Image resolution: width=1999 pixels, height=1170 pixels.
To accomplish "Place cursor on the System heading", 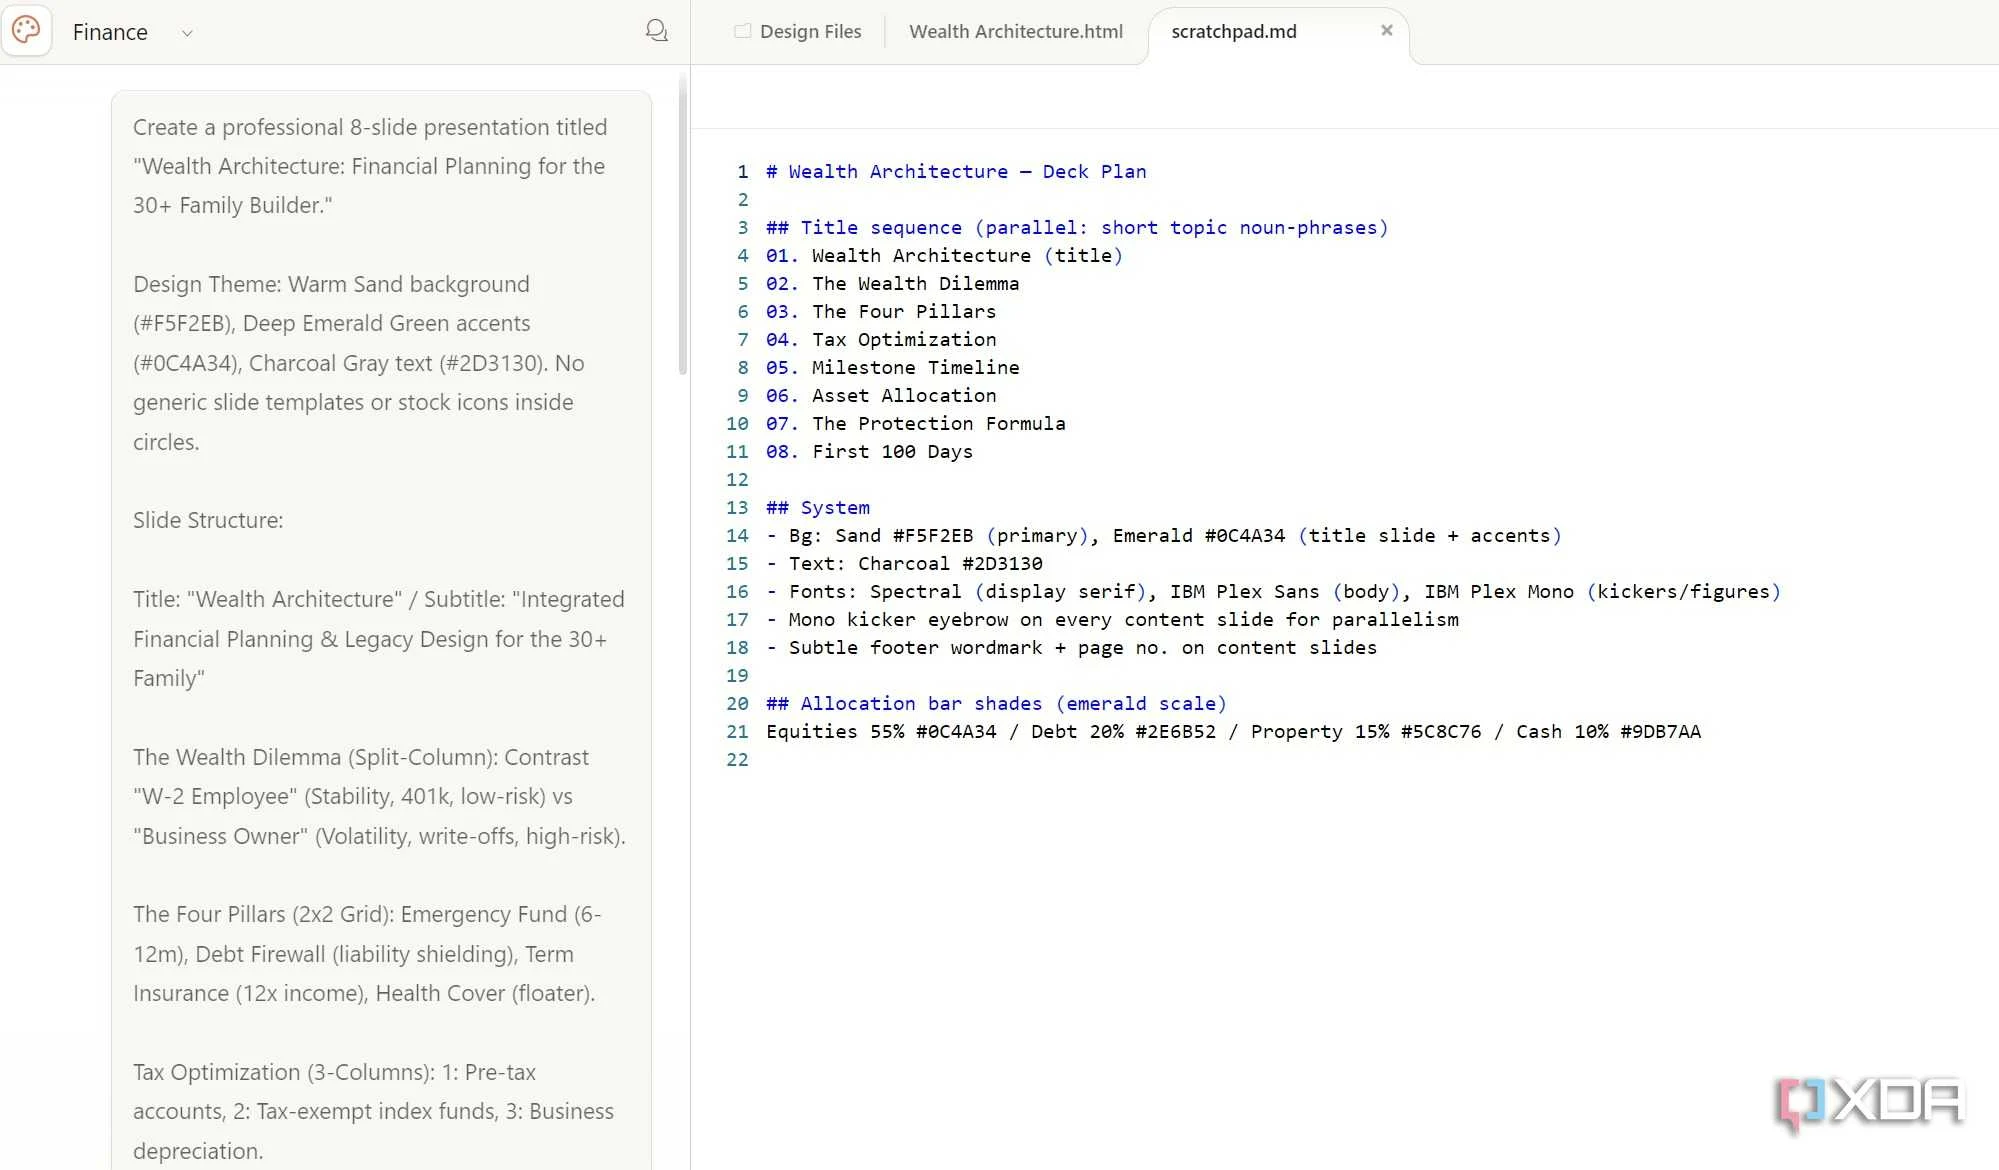I will pyautogui.click(x=818, y=507).
